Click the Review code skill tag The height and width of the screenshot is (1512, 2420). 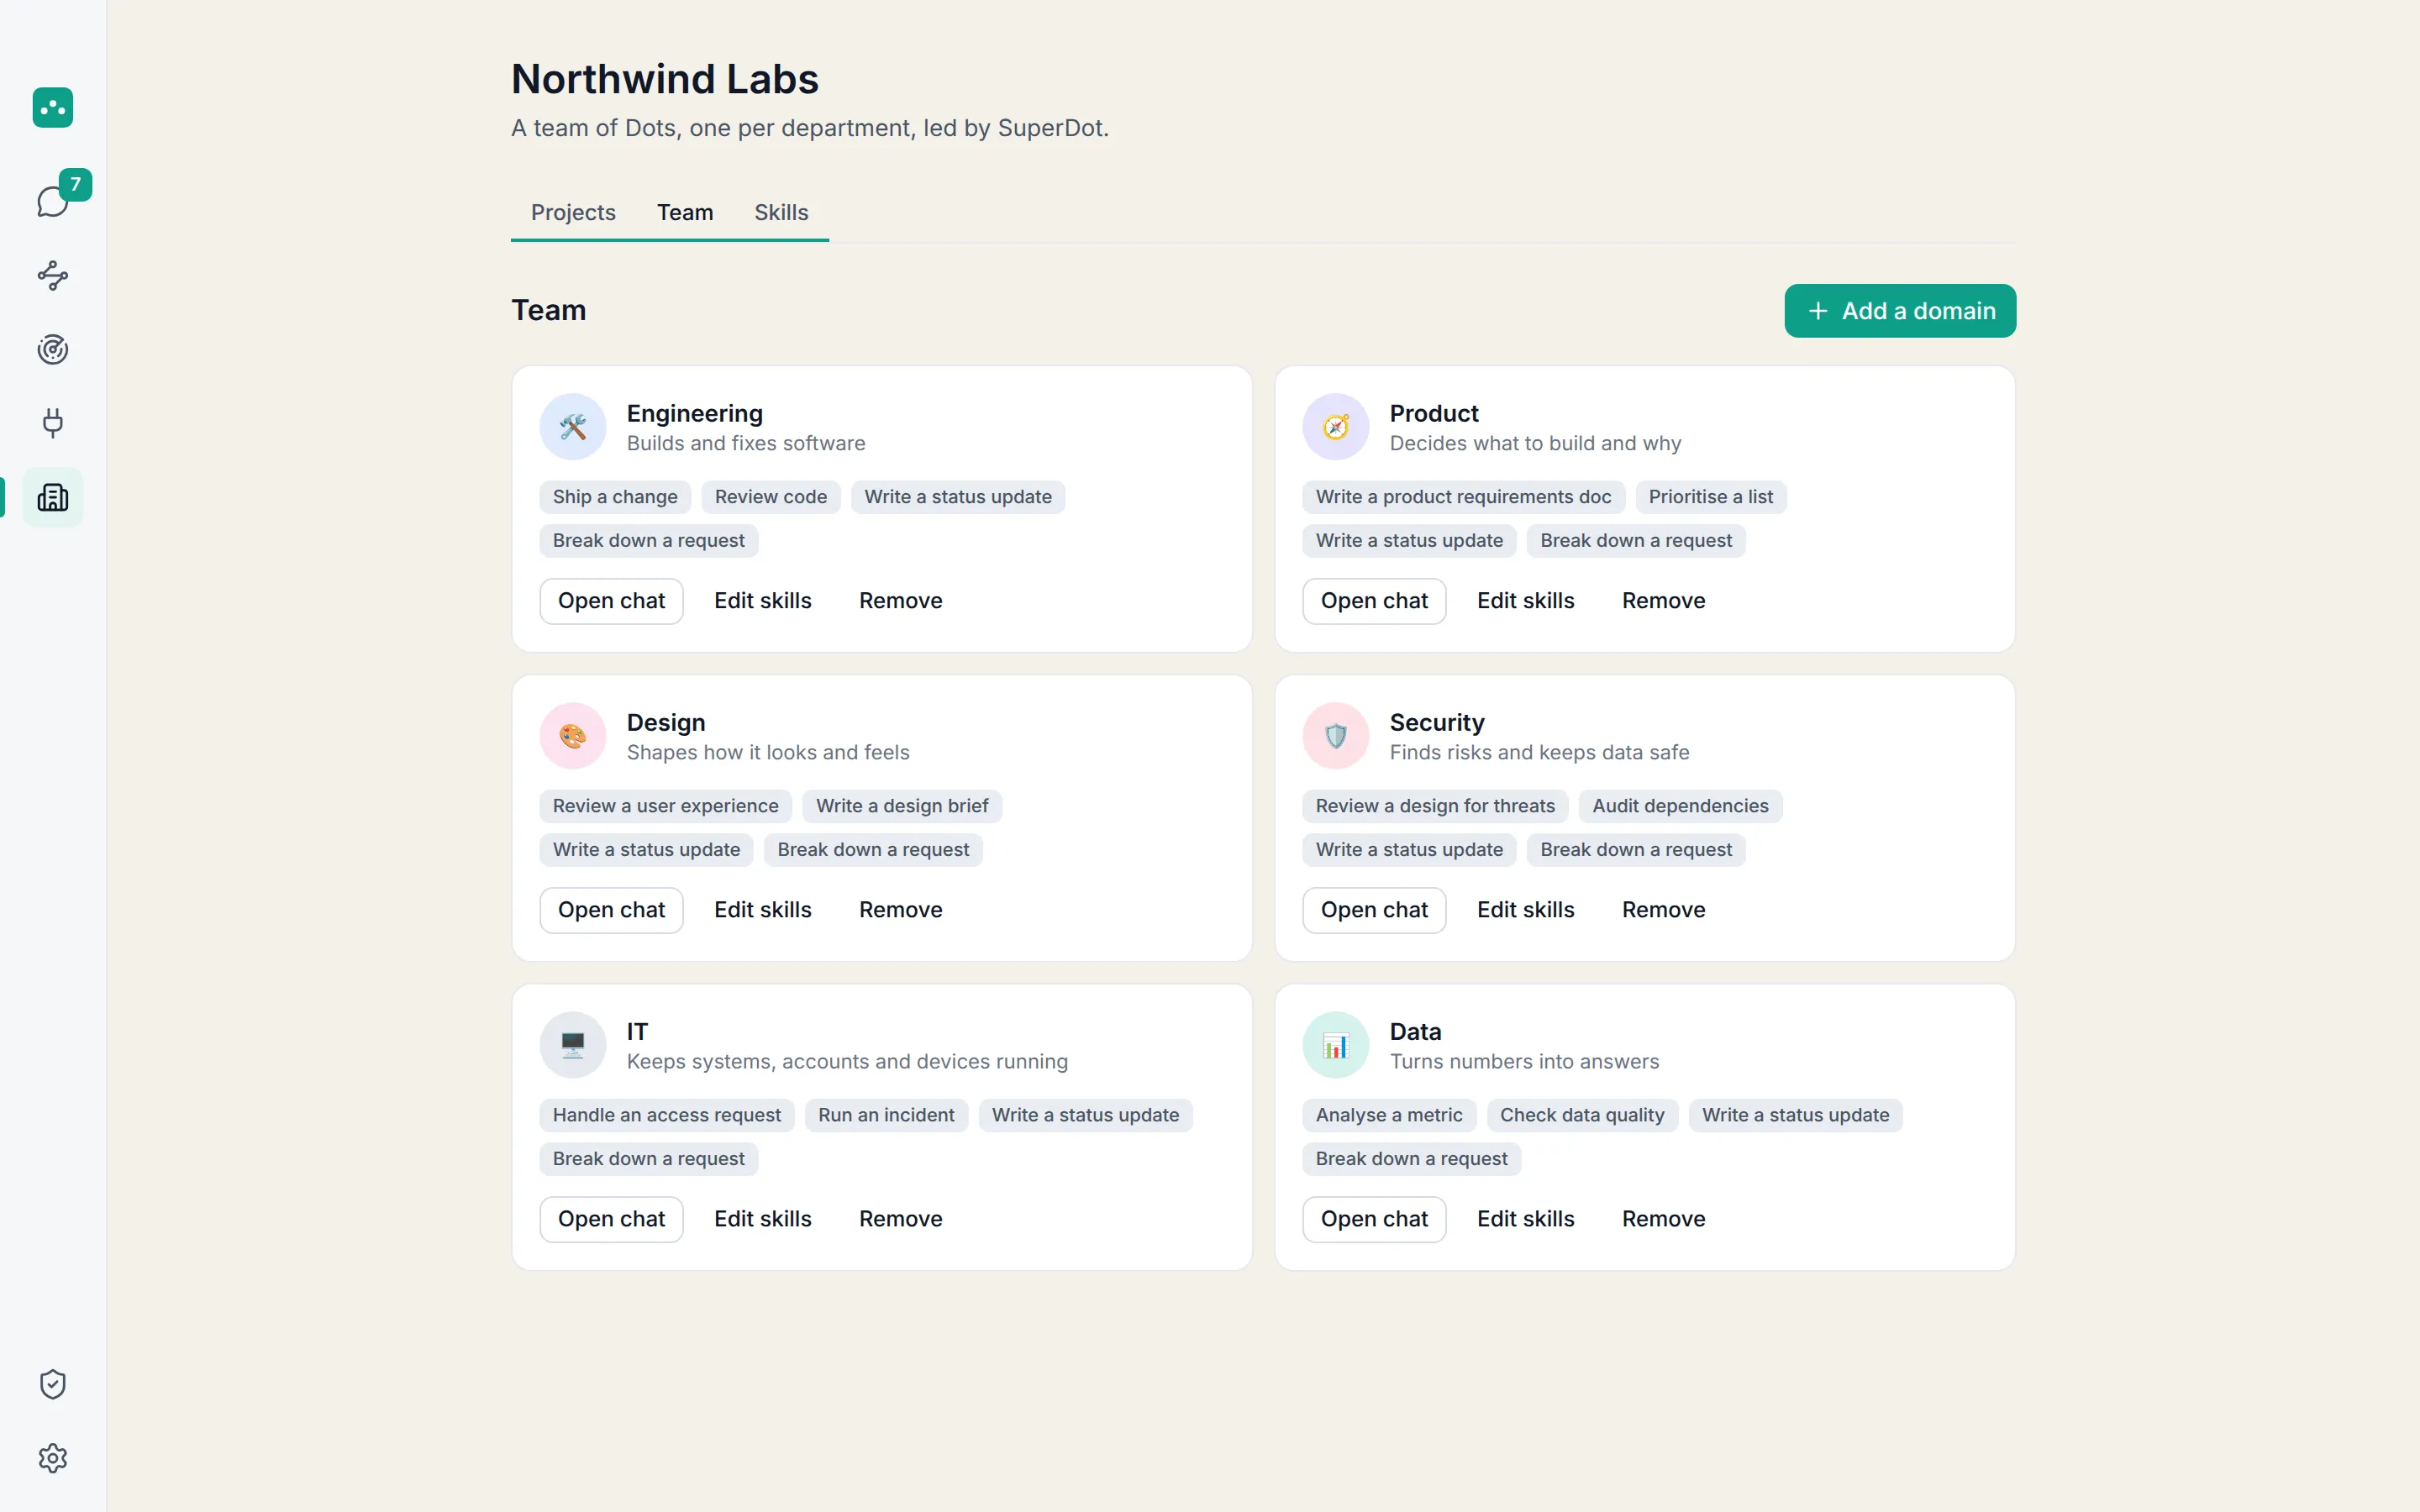pyautogui.click(x=771, y=497)
